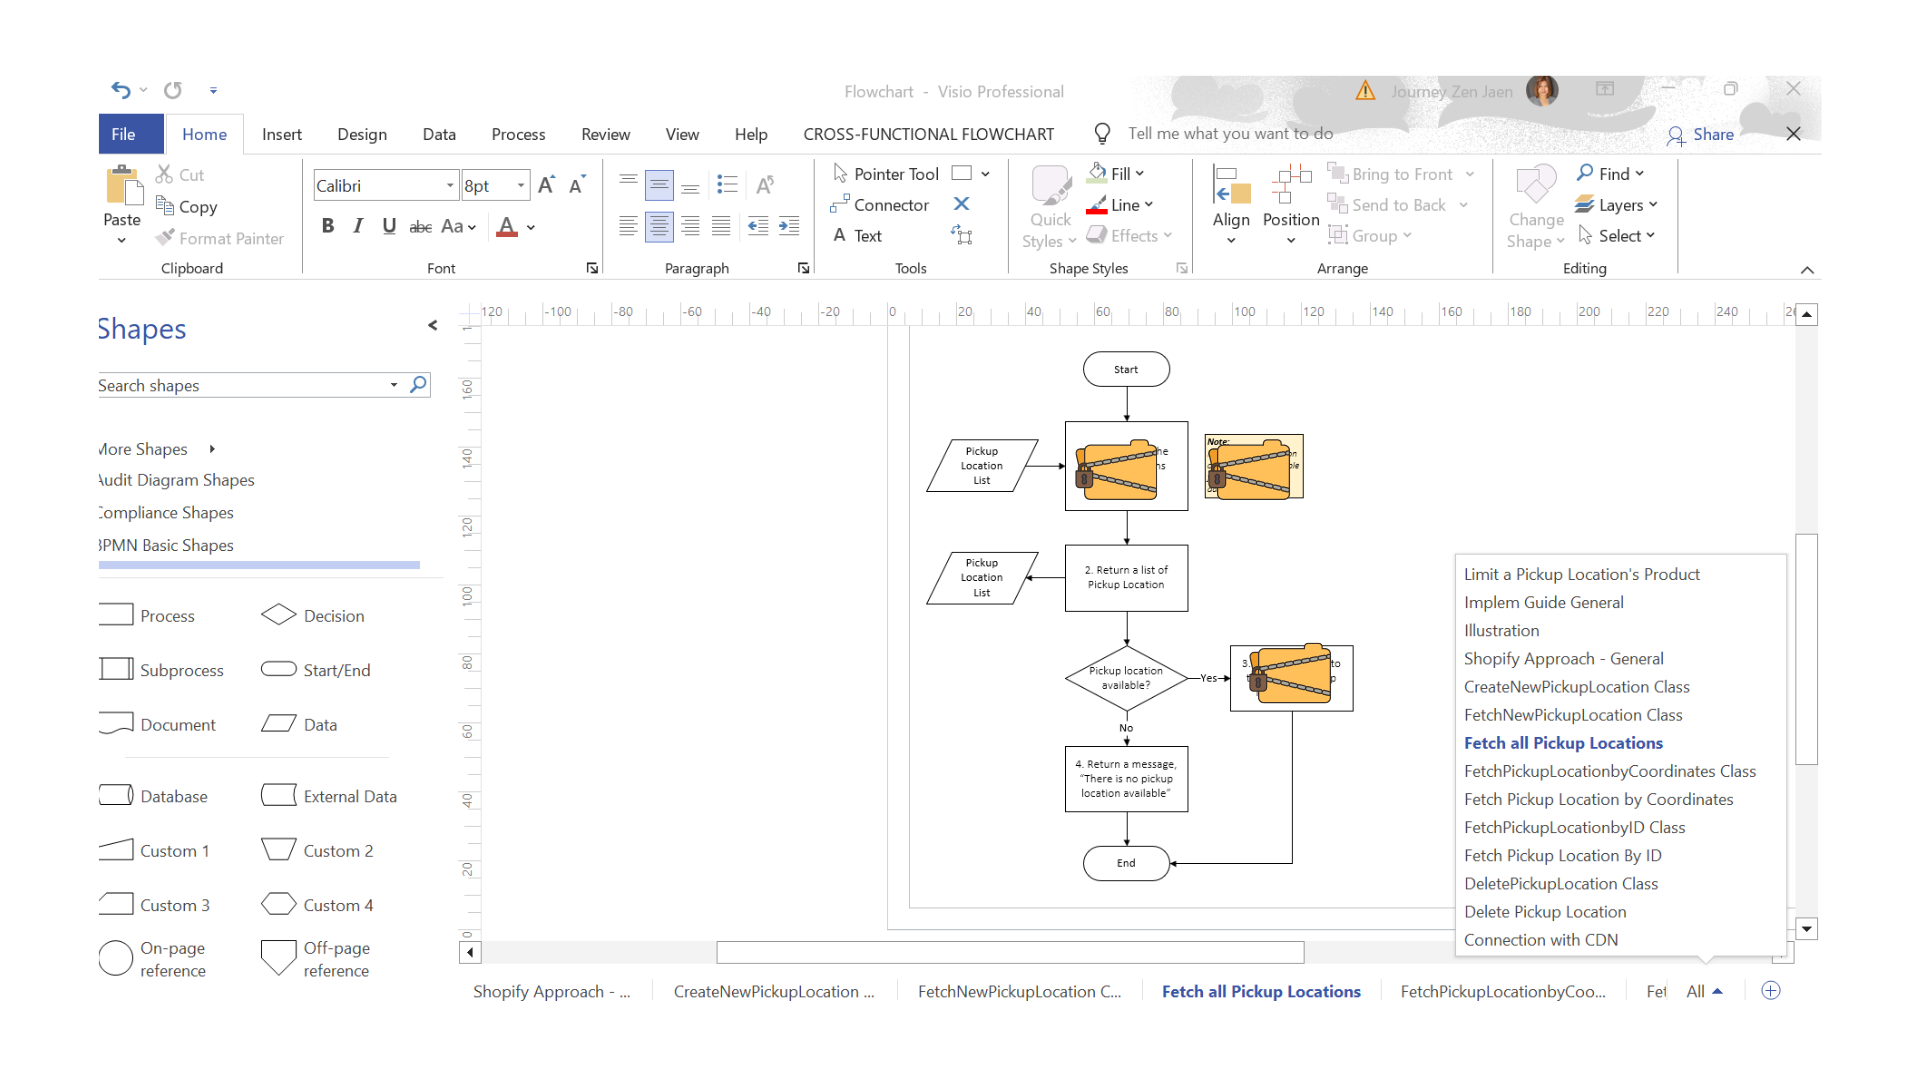1920x1080 pixels.
Task: Open the Design ribbon tab
Action: coord(362,134)
